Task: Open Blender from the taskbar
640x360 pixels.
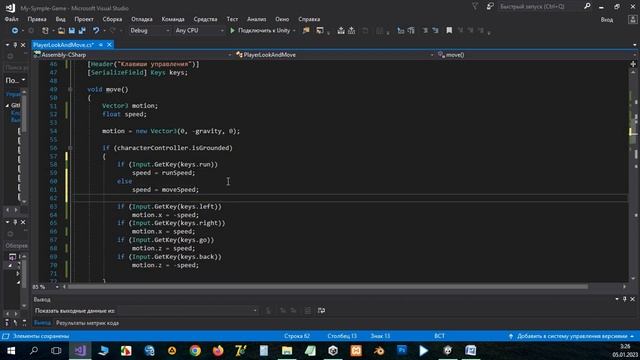Action: point(379,351)
